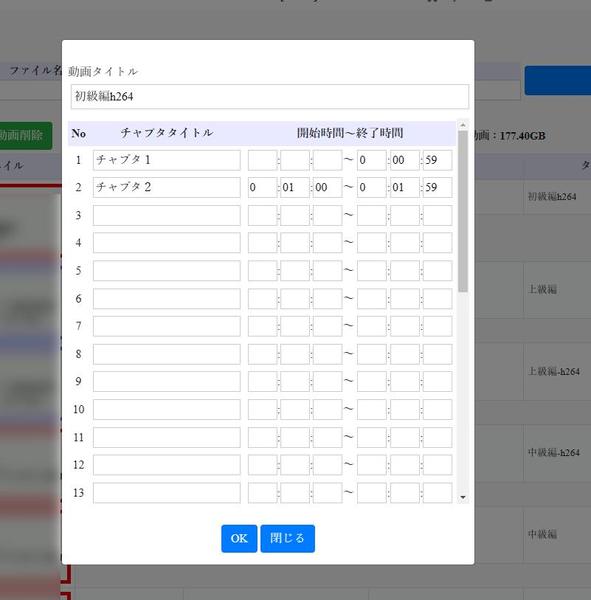Select row 3 start hour field
Viewport: 591px width, 600px height.
click(262, 215)
